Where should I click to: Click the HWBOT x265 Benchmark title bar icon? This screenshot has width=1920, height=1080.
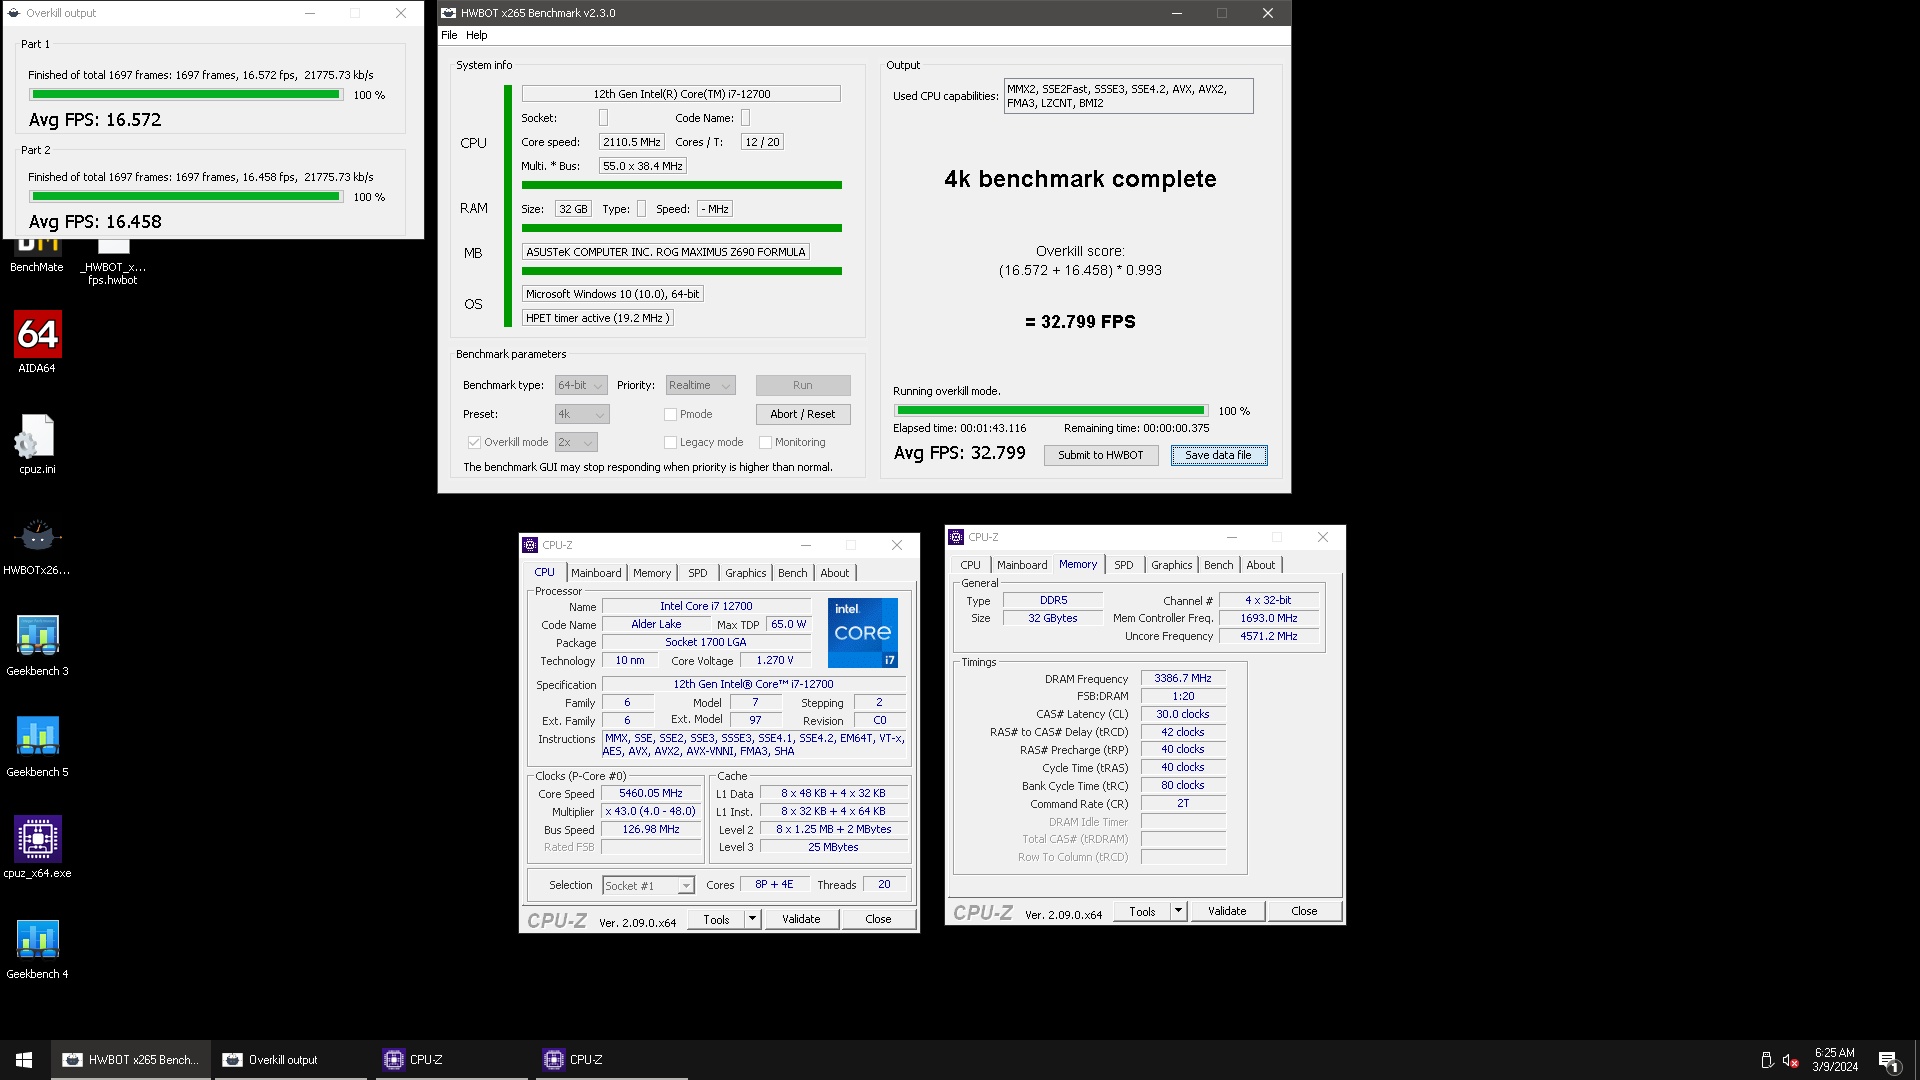(448, 13)
